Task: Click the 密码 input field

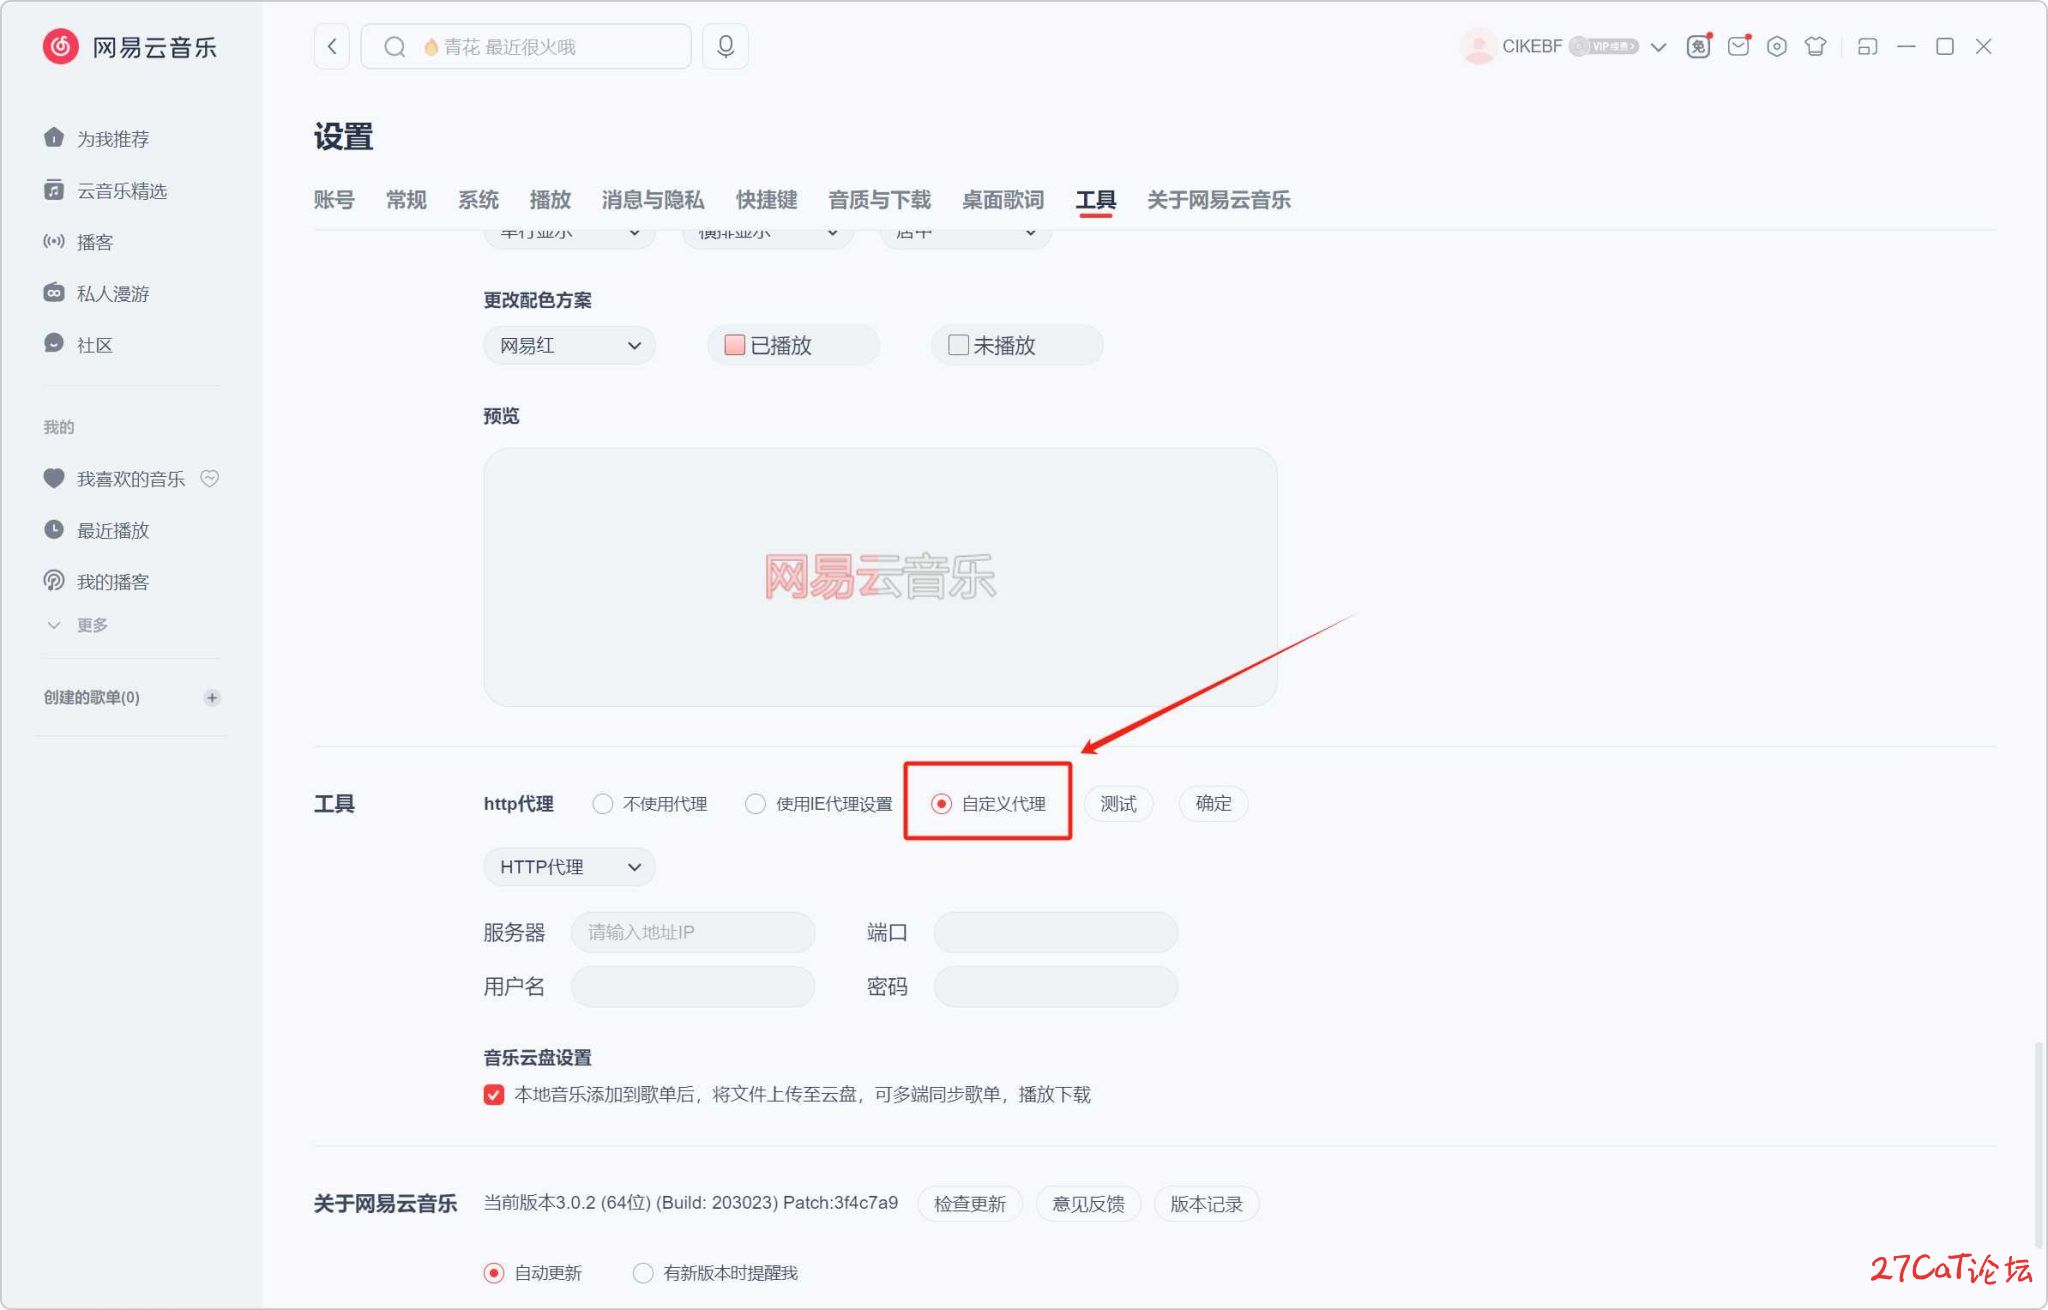Action: click(x=1056, y=987)
